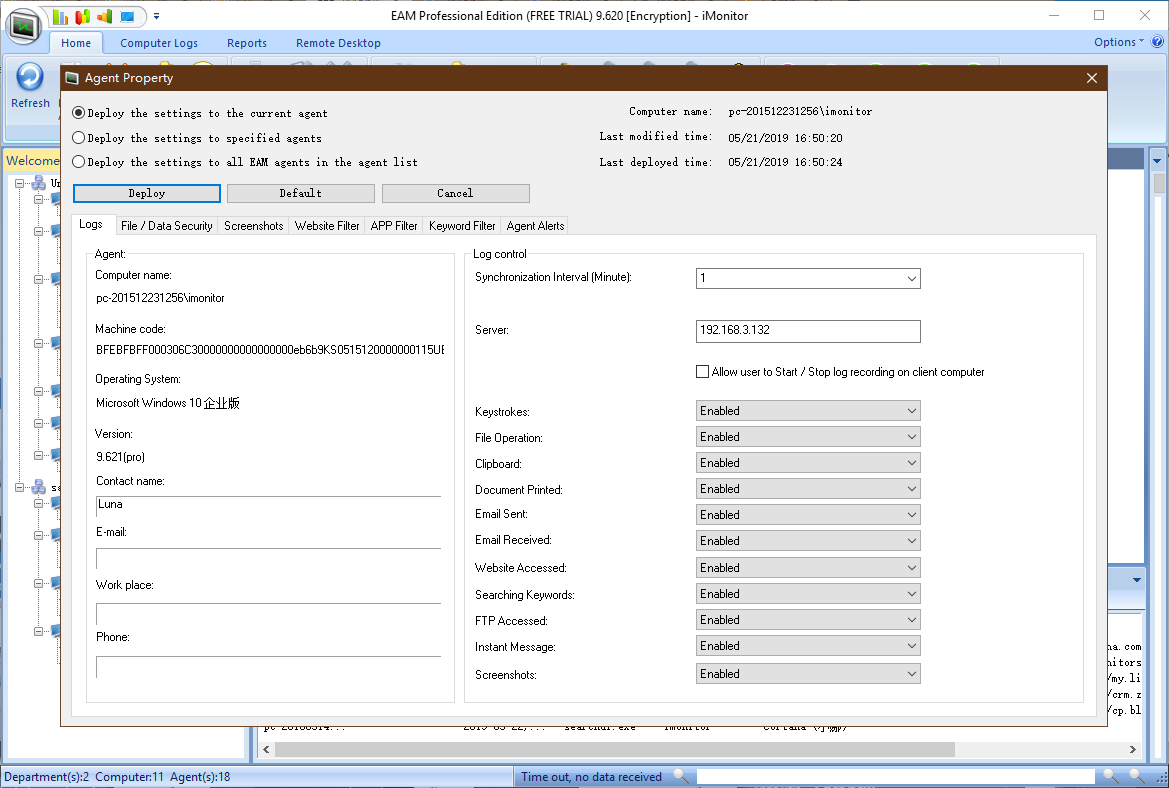The image size is (1169, 788).
Task: Click the Server address input field
Action: [807, 331]
